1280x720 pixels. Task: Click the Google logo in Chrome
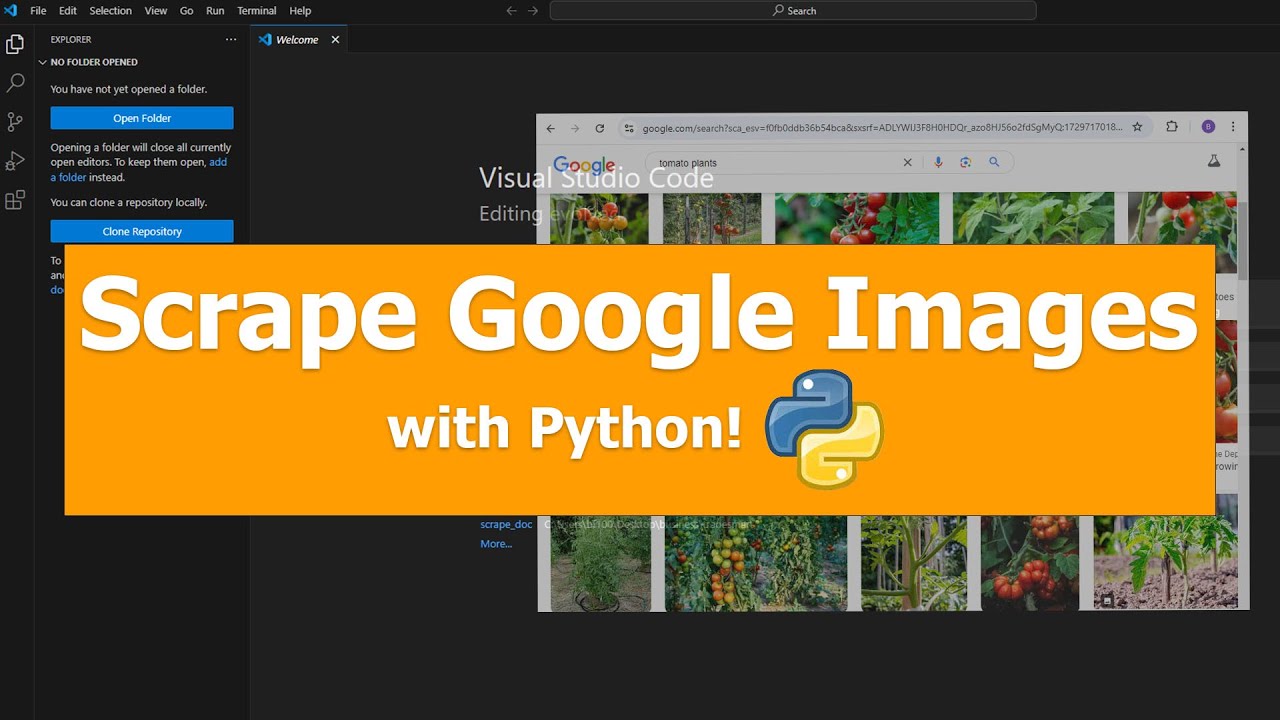tap(584, 165)
